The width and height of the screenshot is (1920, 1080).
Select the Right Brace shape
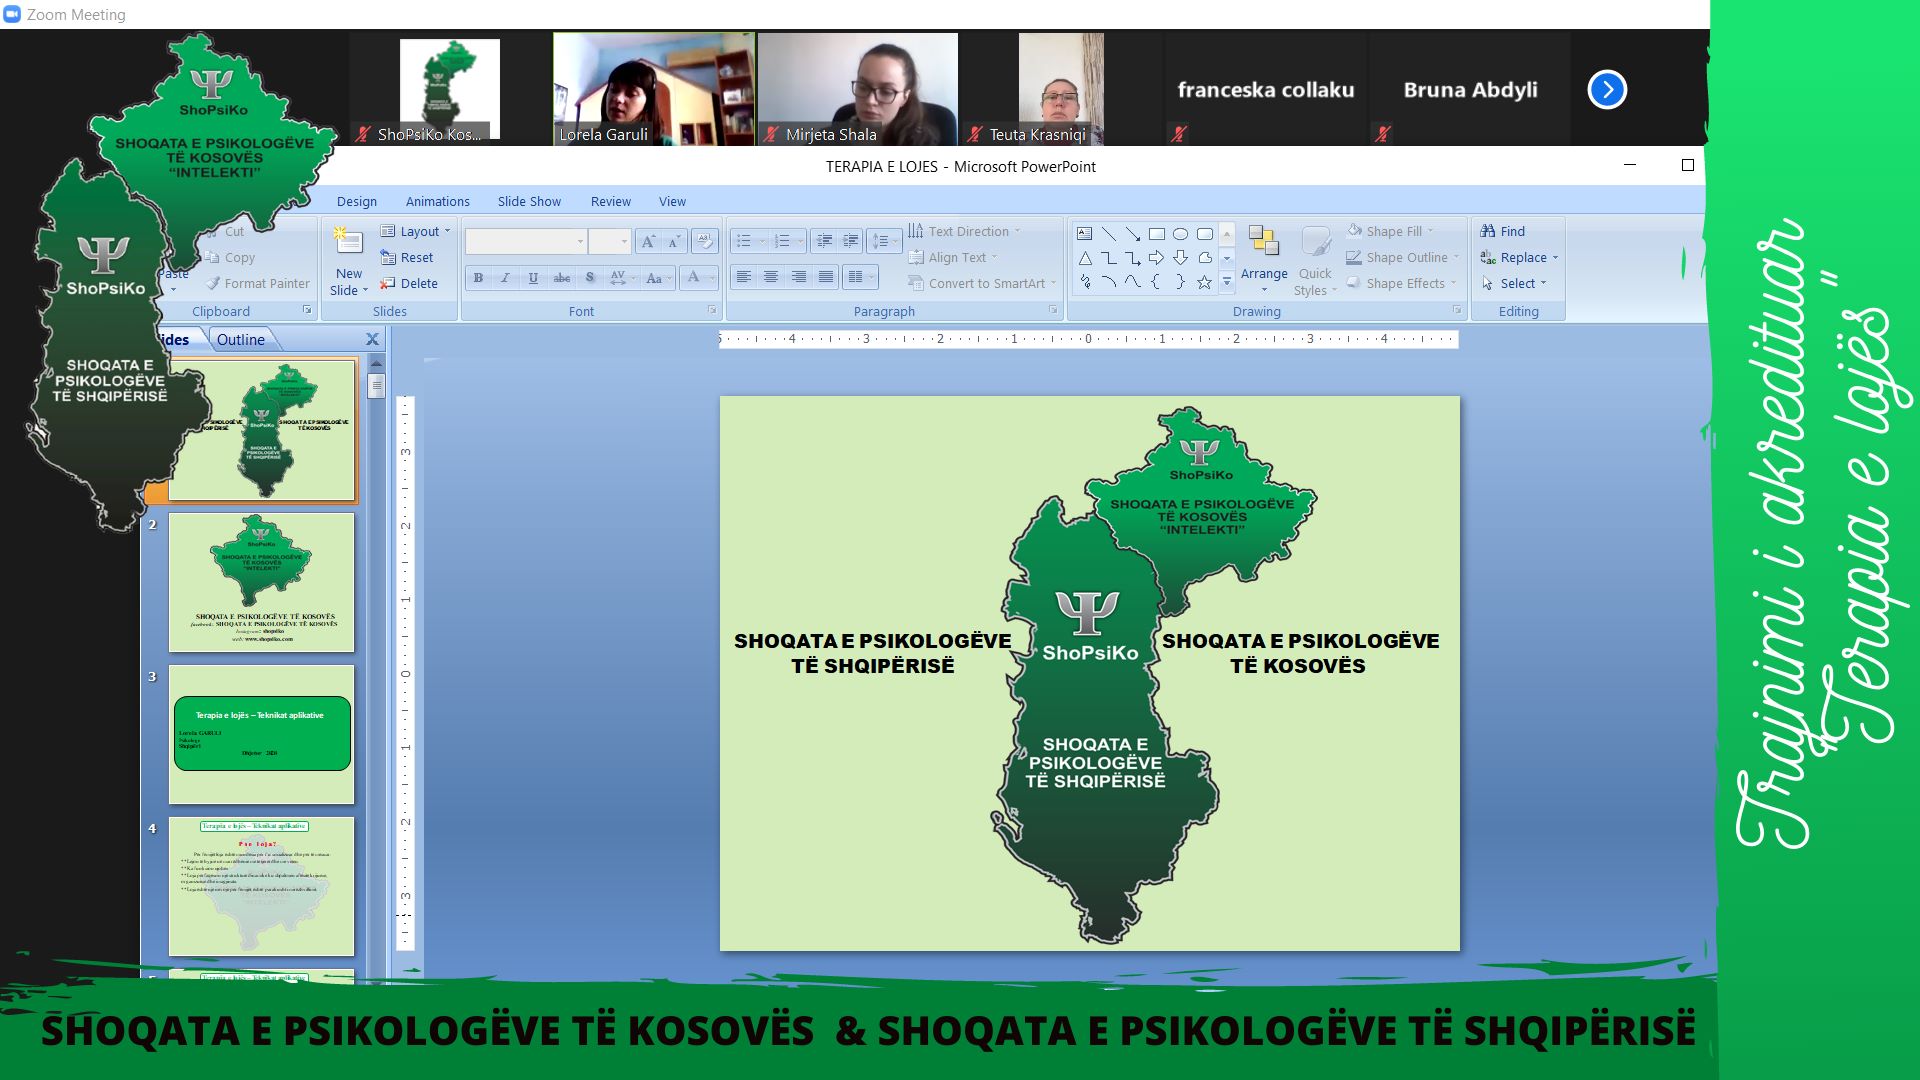[x=1181, y=282]
